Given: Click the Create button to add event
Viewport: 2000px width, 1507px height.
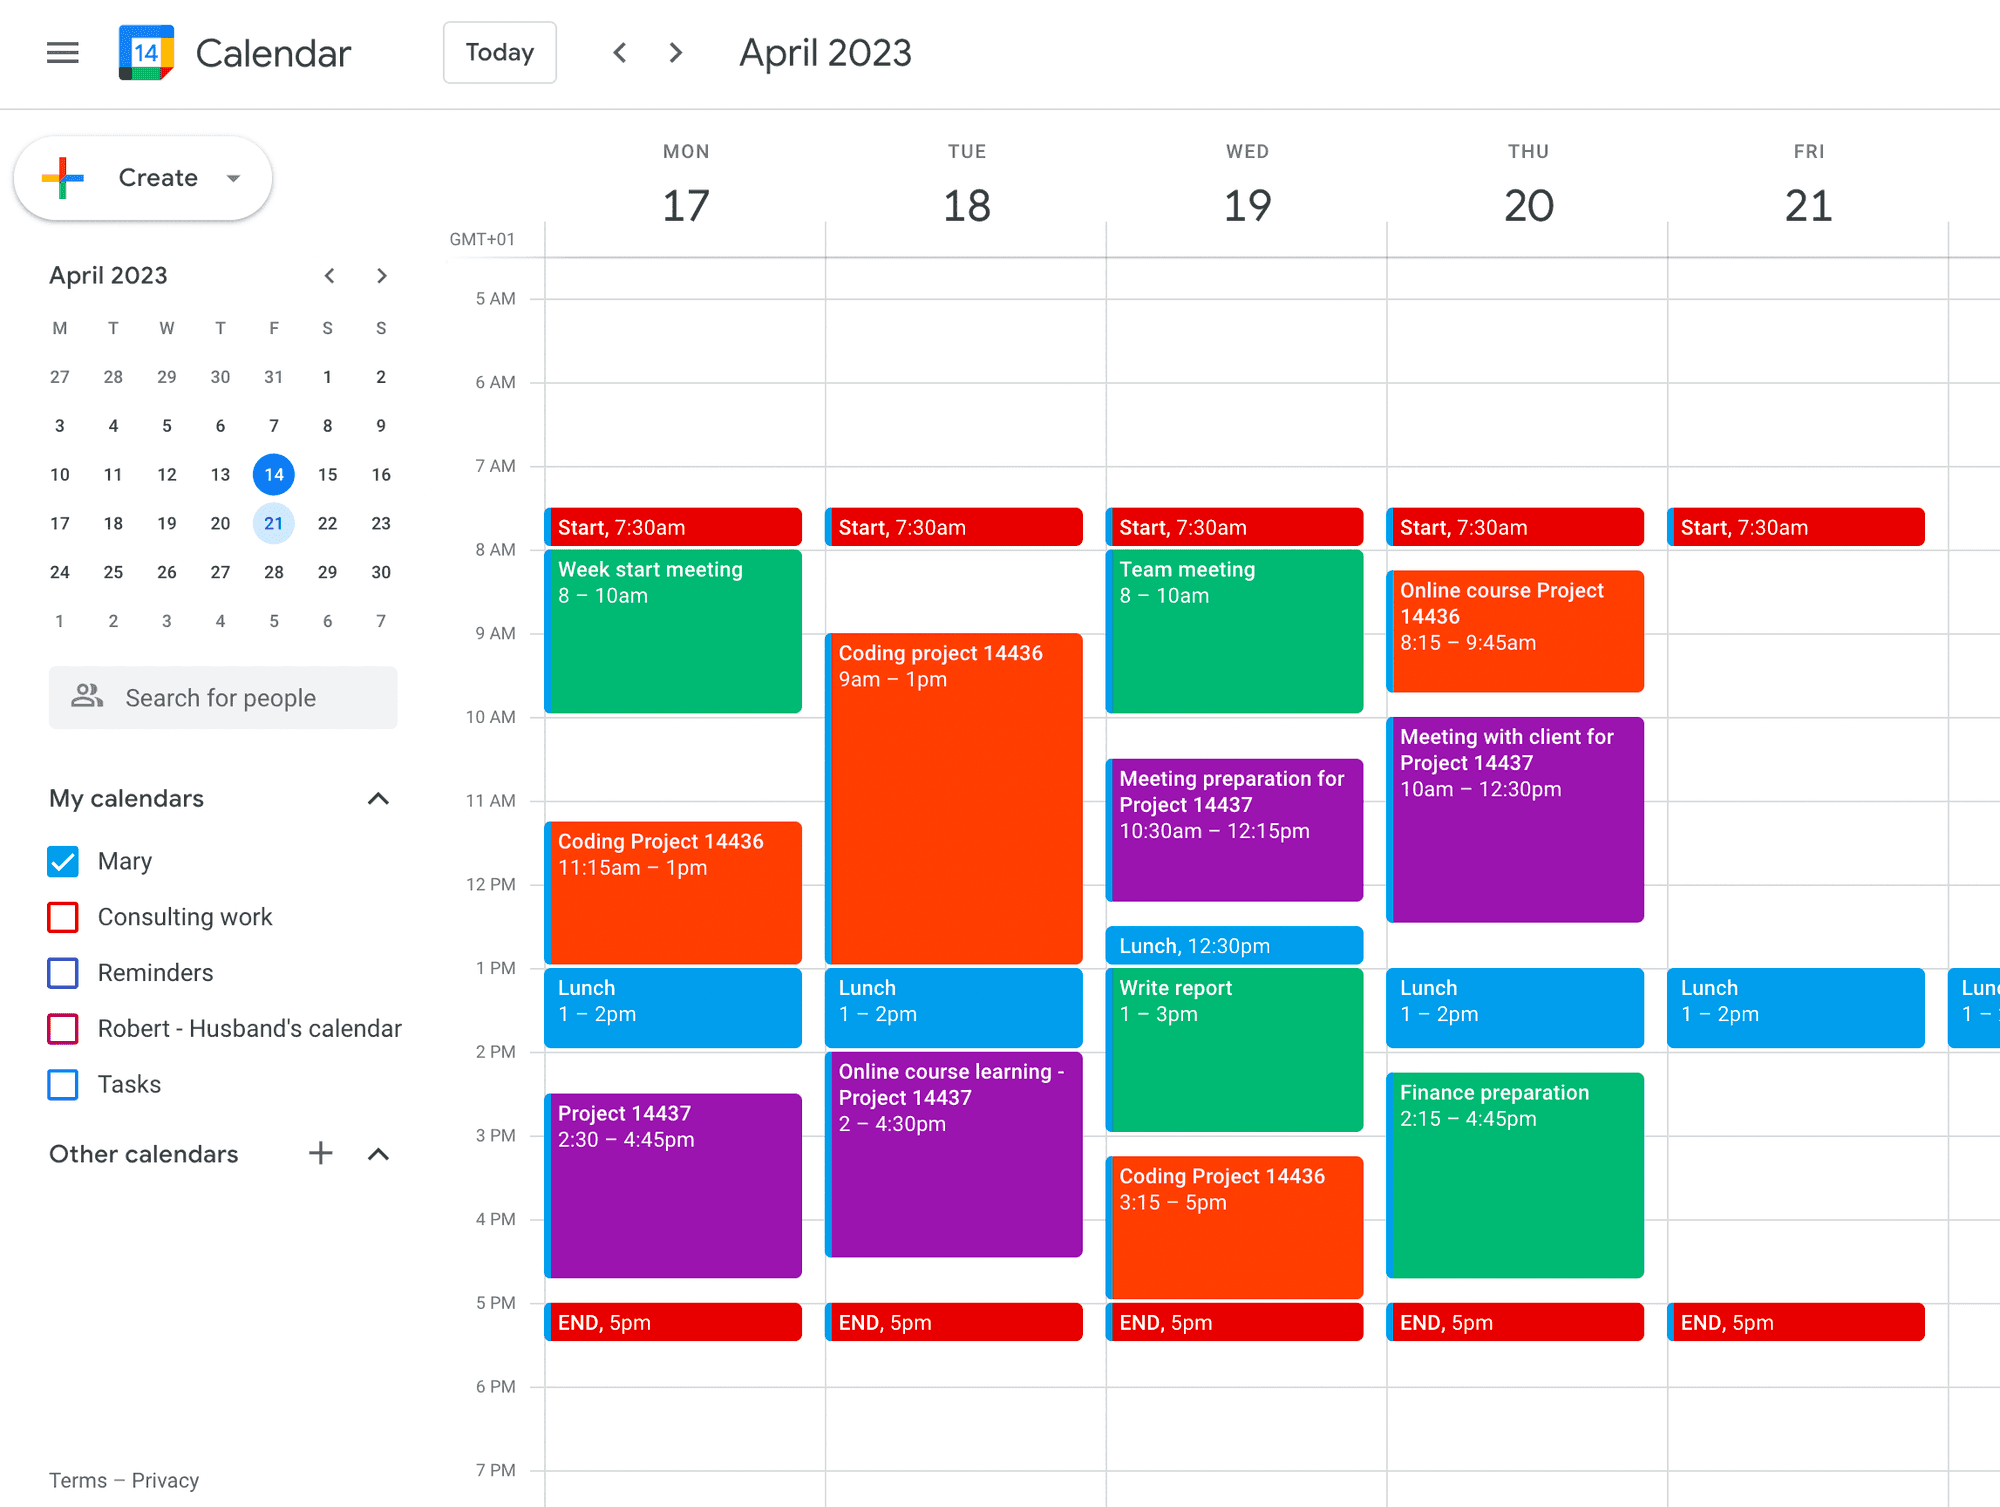Looking at the screenshot, I should click(144, 176).
